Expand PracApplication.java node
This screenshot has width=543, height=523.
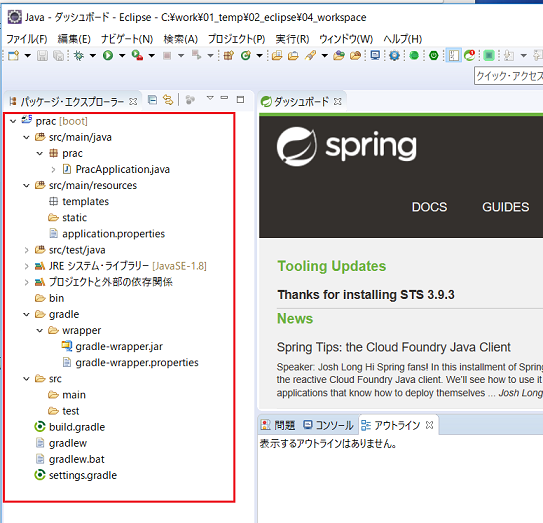[53, 170]
